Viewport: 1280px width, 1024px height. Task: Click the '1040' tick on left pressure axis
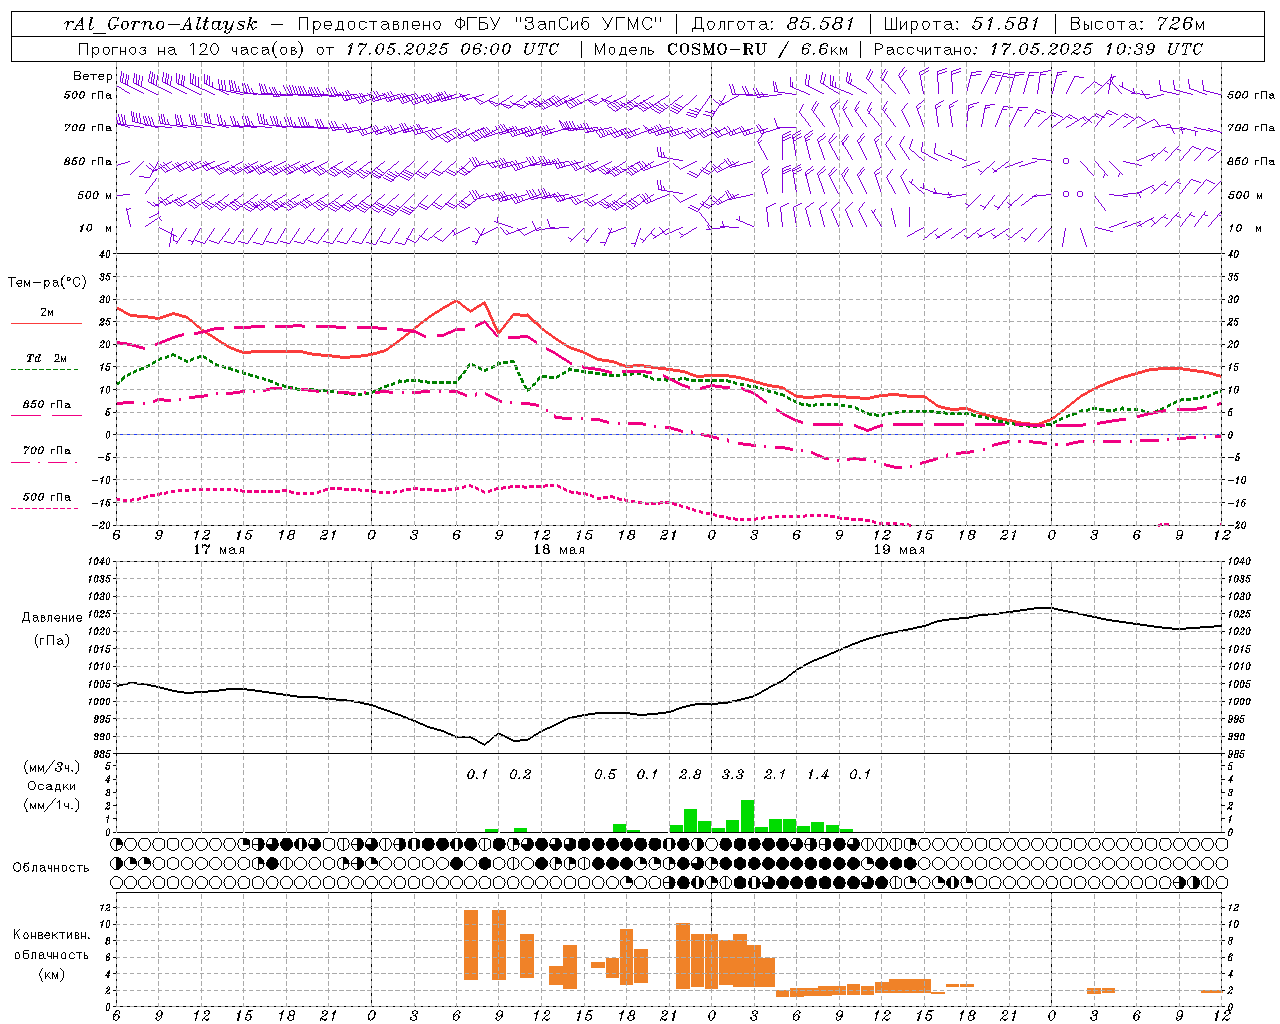coord(99,561)
